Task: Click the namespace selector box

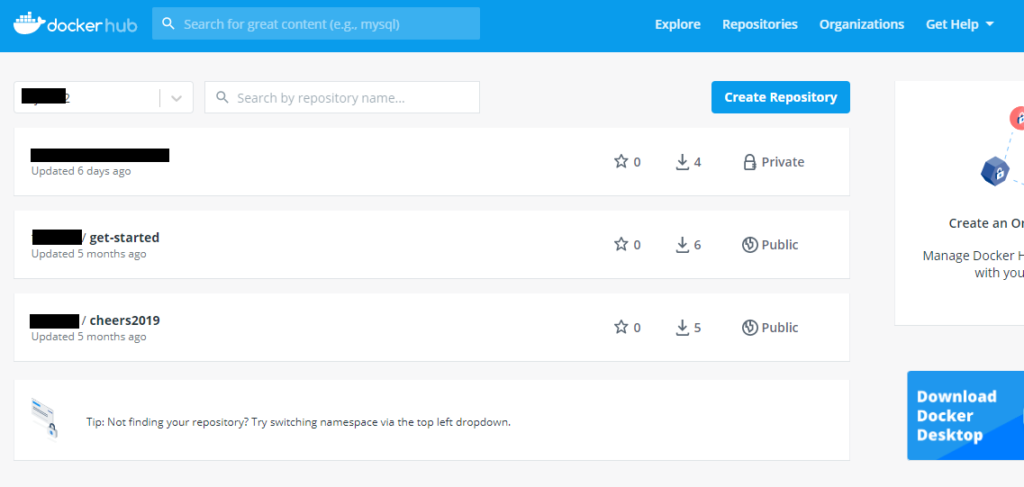Action: 103,97
